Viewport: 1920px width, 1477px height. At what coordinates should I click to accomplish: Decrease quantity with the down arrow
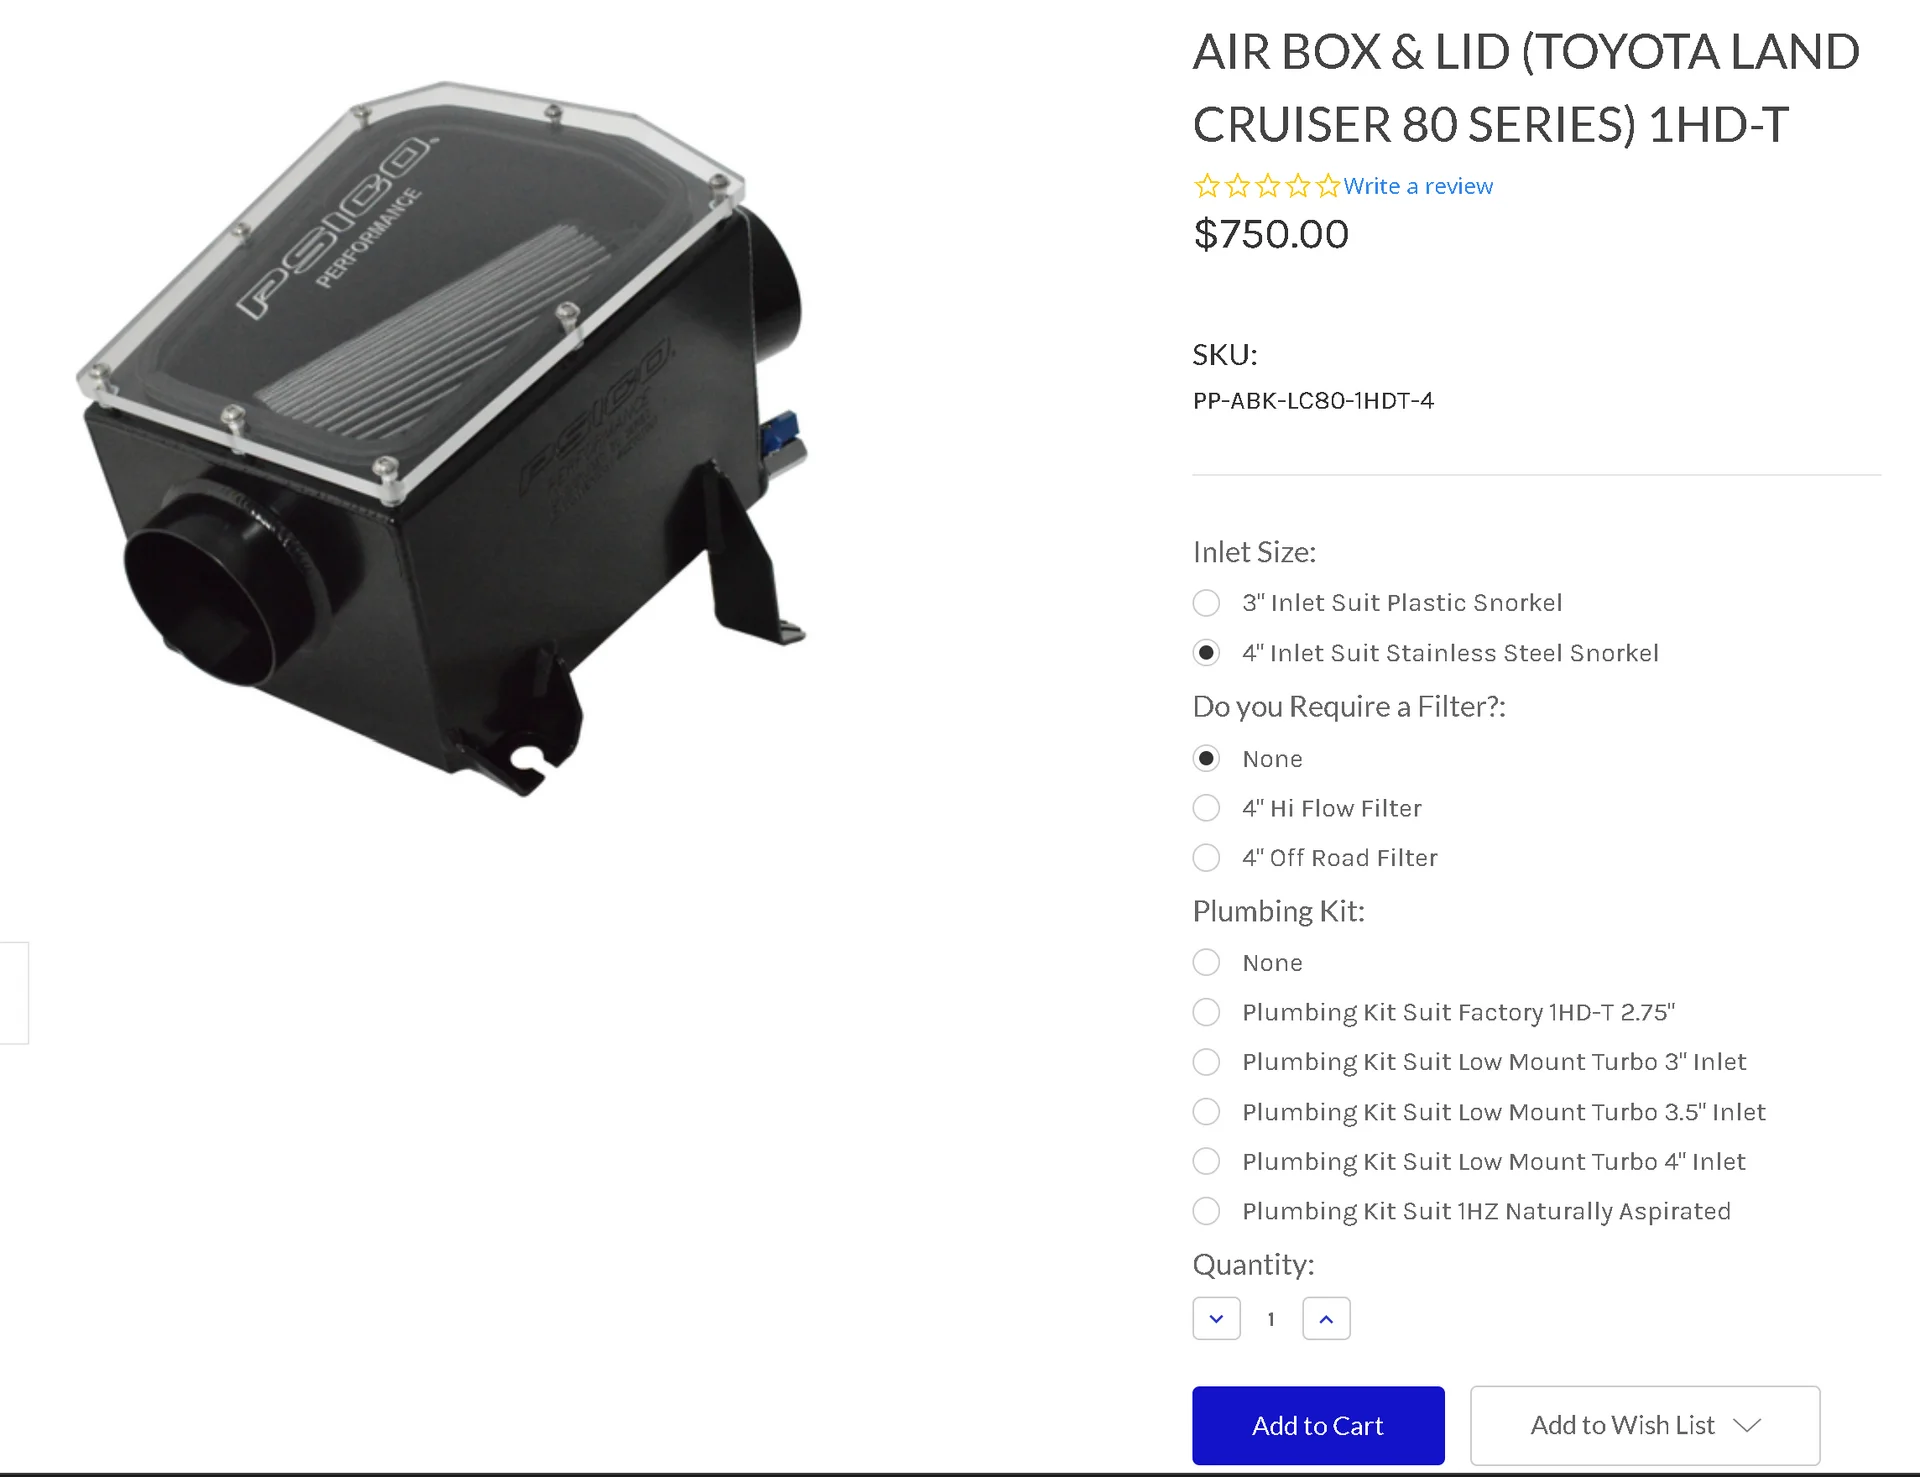pos(1216,1319)
